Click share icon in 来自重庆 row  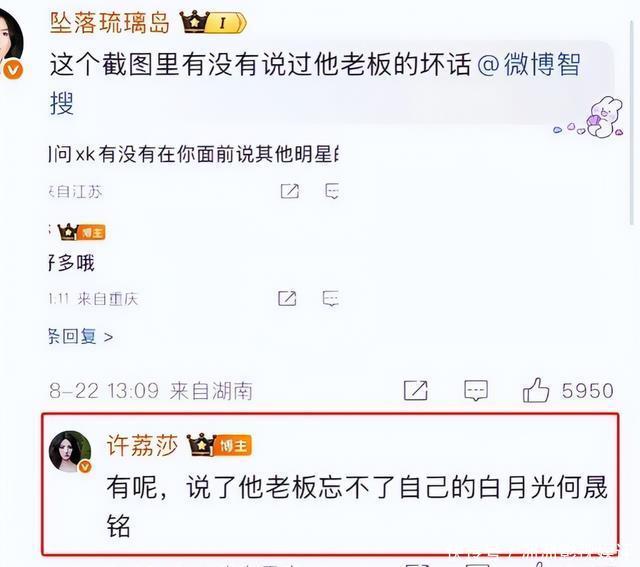pos(287,298)
